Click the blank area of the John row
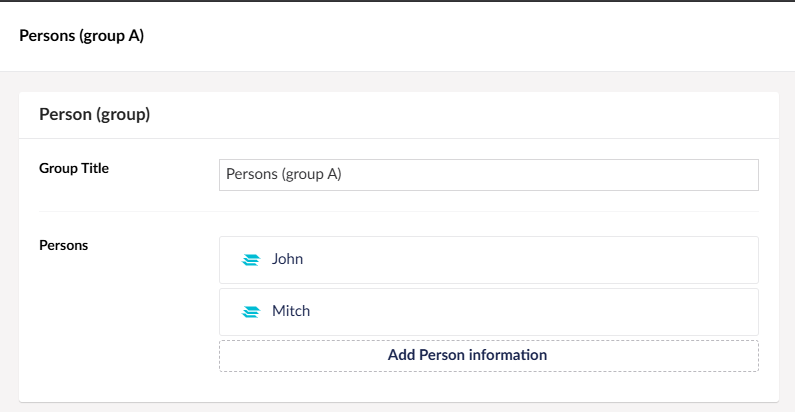Screen dimensions: 795x412 pos(532,259)
